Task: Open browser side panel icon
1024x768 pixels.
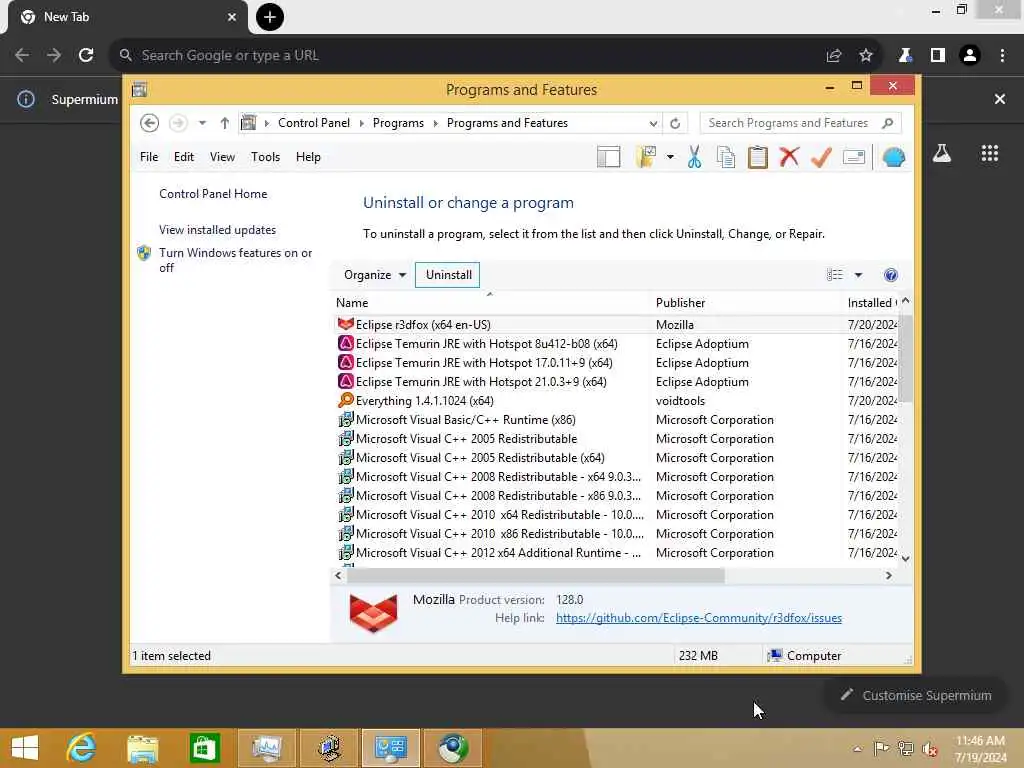Action: tap(937, 56)
